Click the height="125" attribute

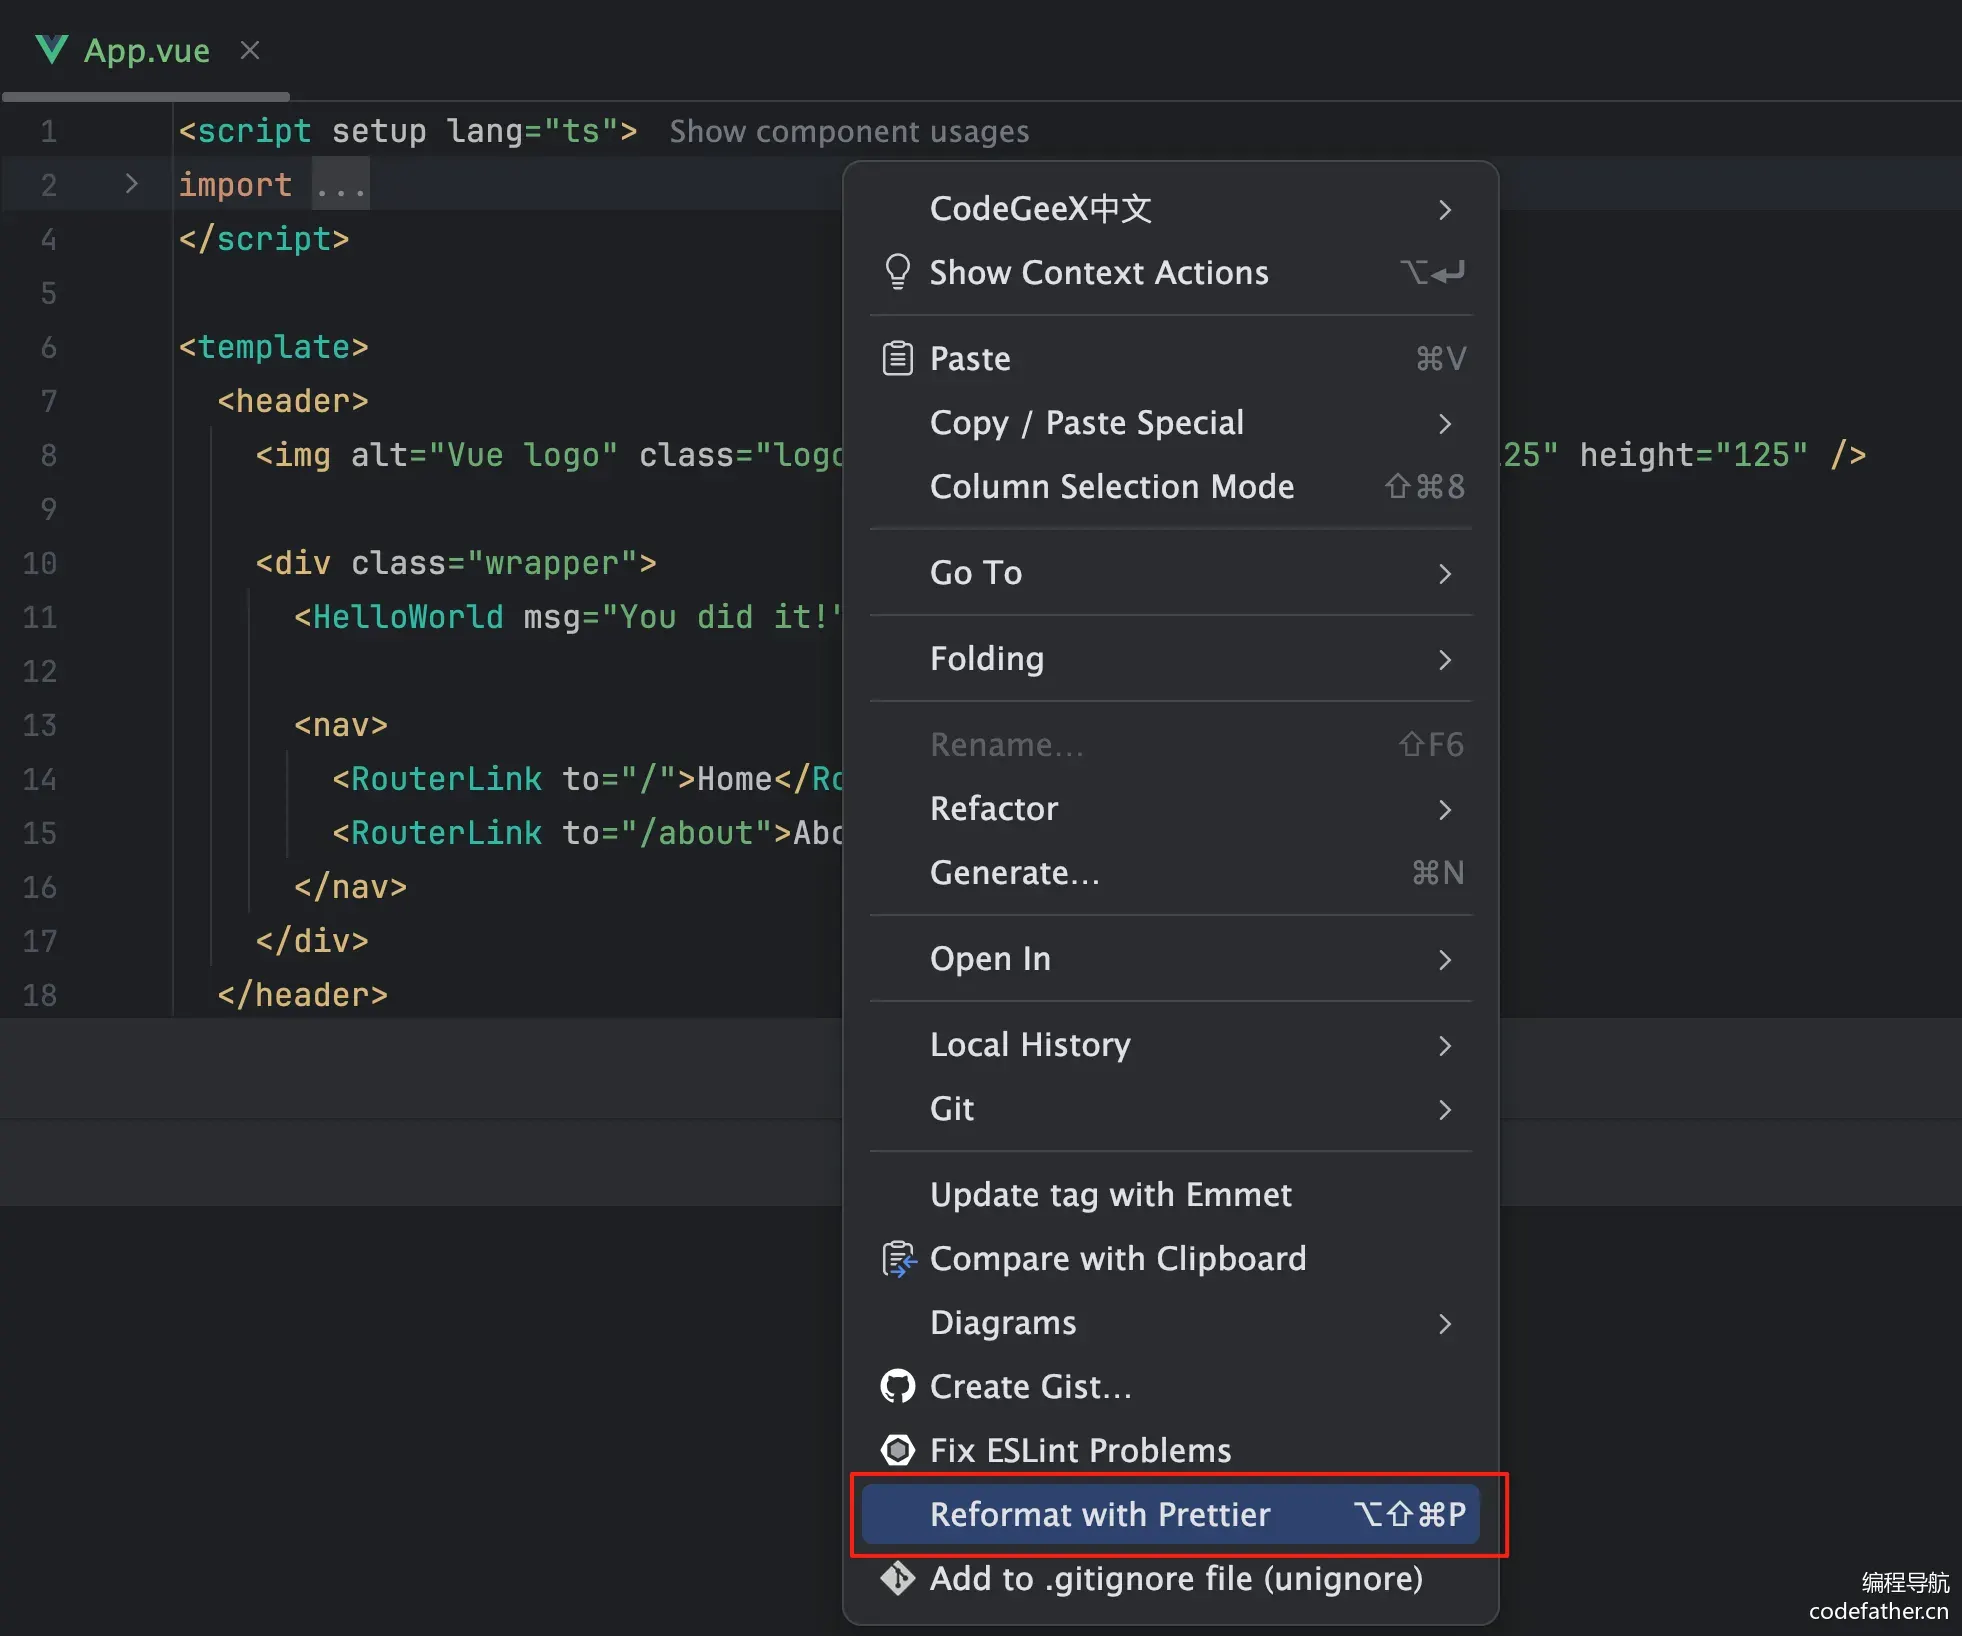click(x=1694, y=455)
